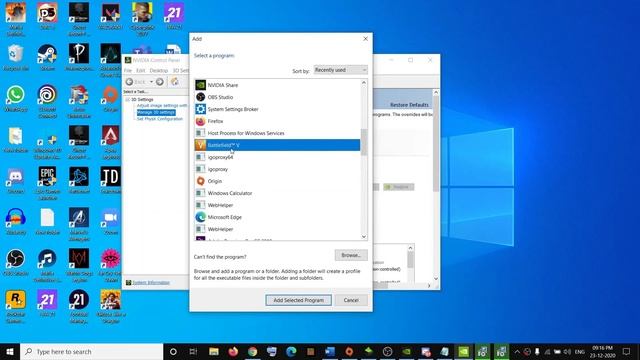Click the Recycle Bin desktop icon

[16, 58]
